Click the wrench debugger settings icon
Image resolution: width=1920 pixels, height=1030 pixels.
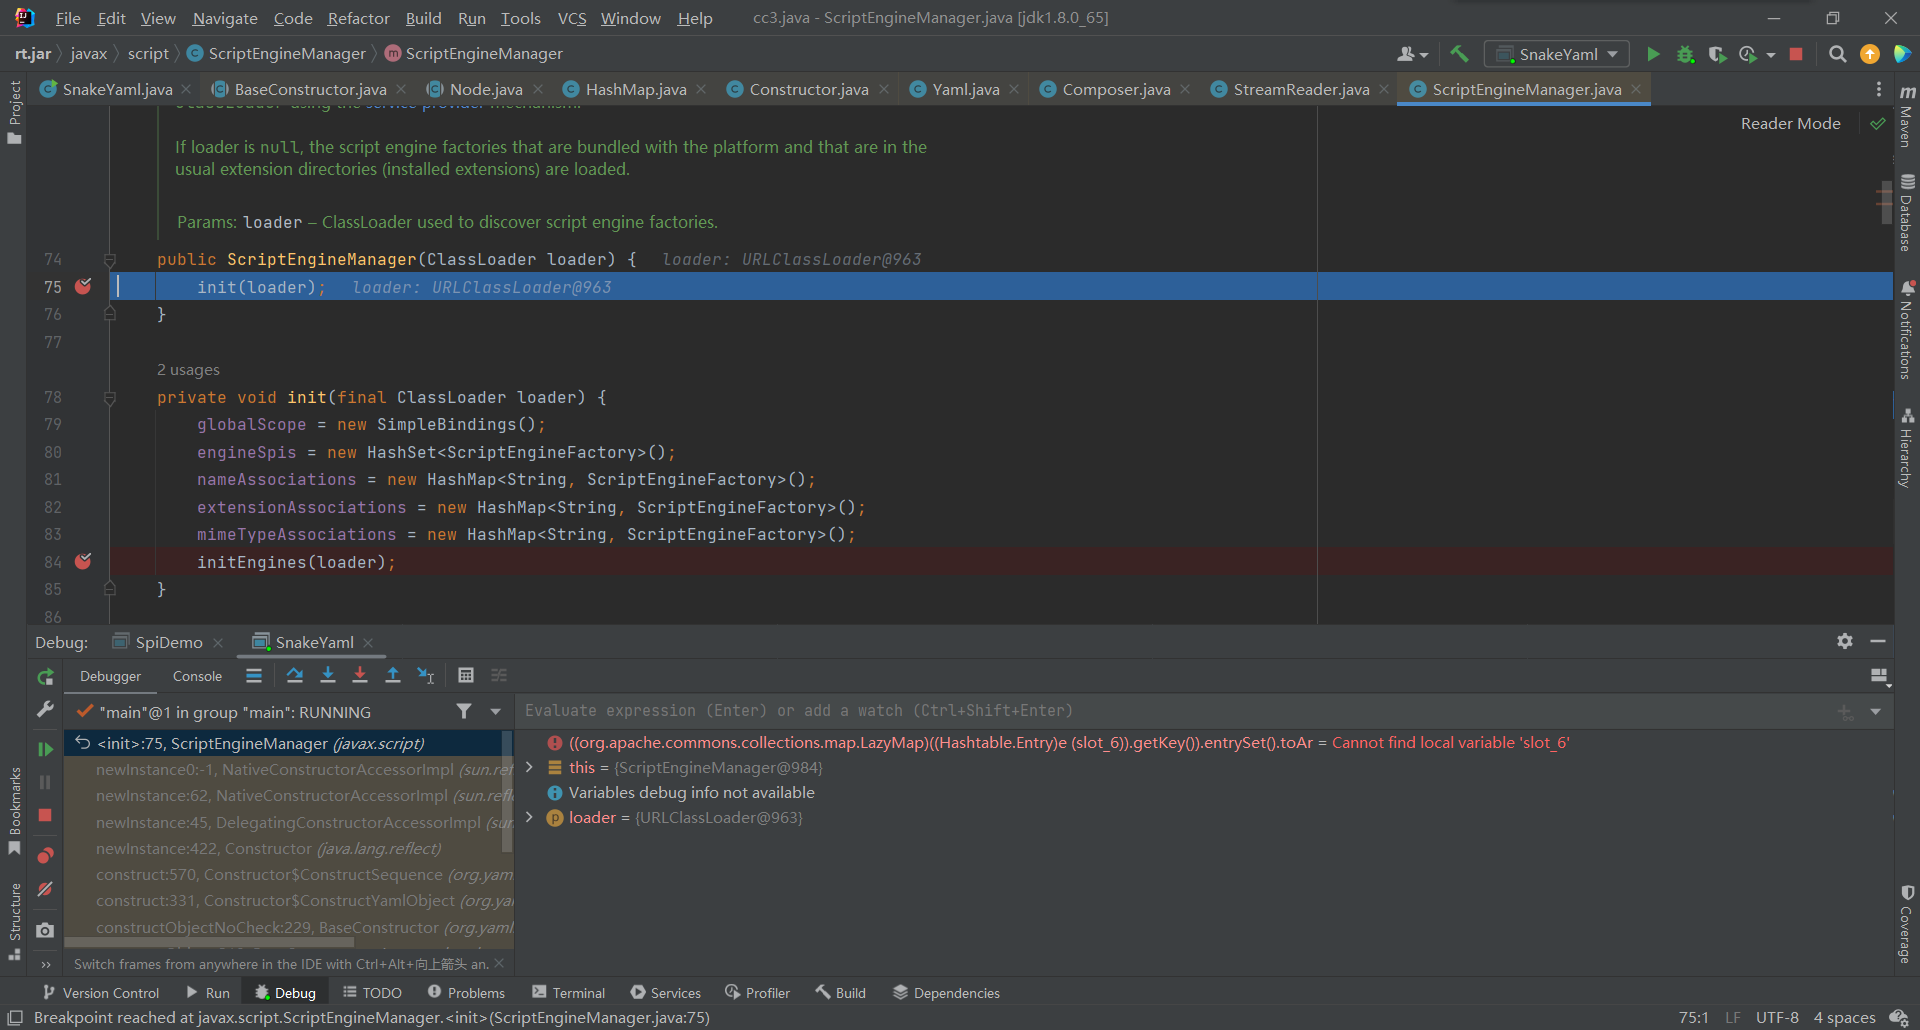point(45,709)
